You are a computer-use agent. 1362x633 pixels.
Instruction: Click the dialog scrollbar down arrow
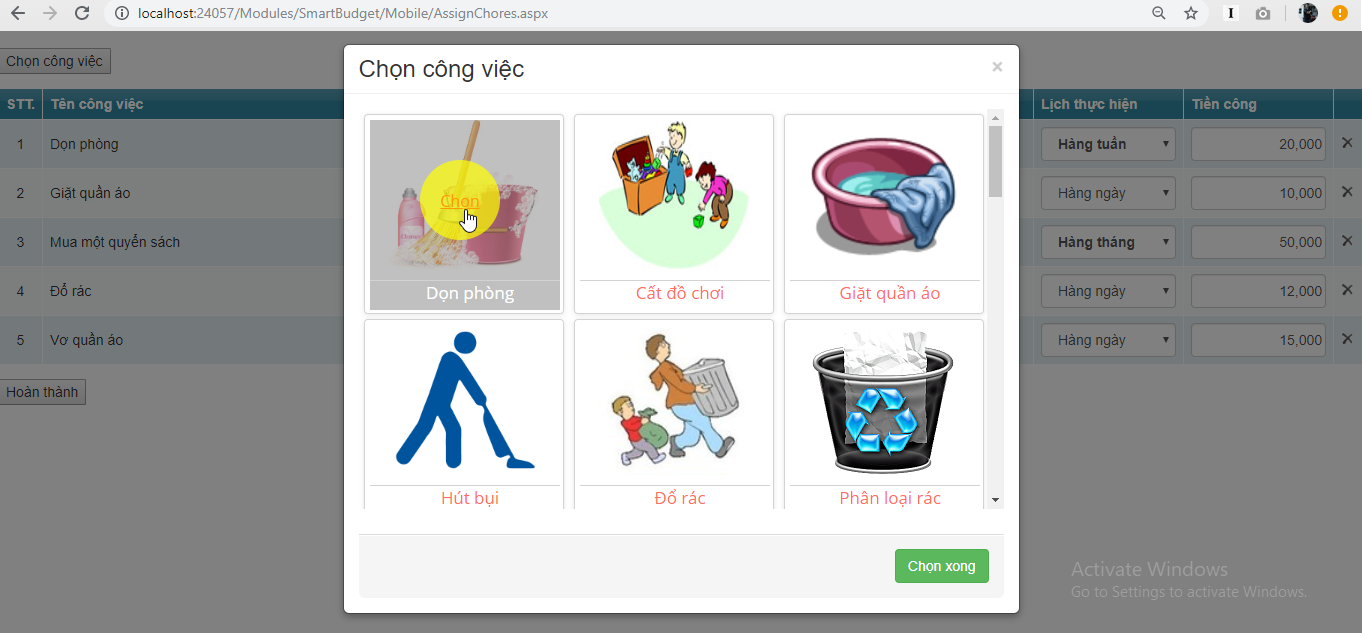pyautogui.click(x=995, y=500)
